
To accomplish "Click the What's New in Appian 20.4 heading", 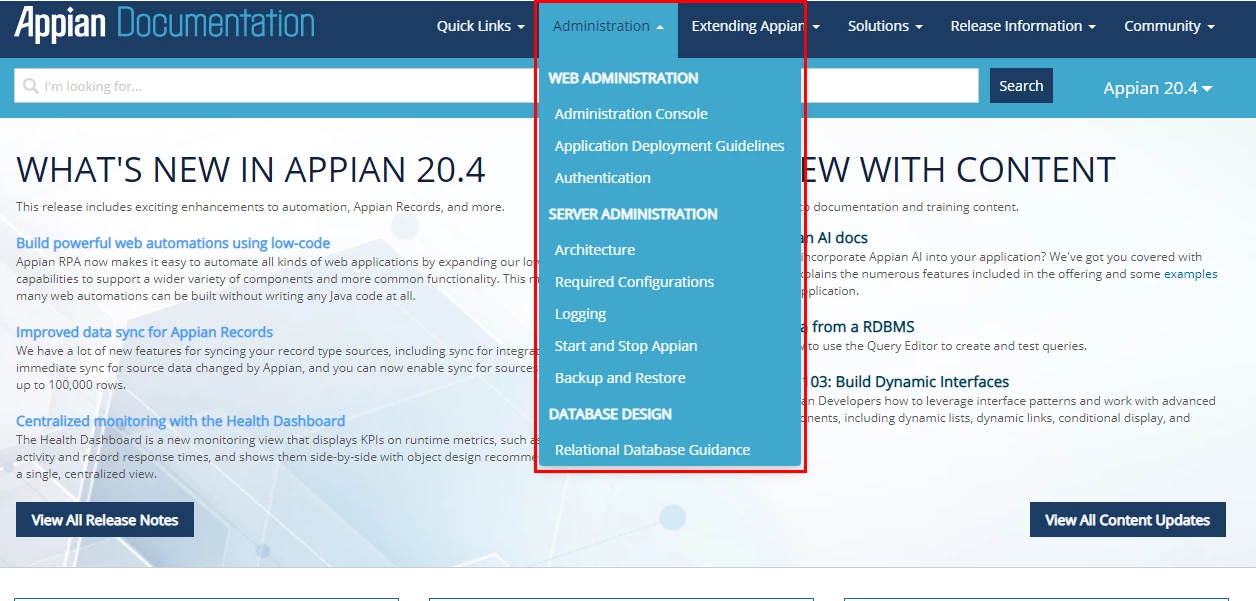I will coord(251,170).
